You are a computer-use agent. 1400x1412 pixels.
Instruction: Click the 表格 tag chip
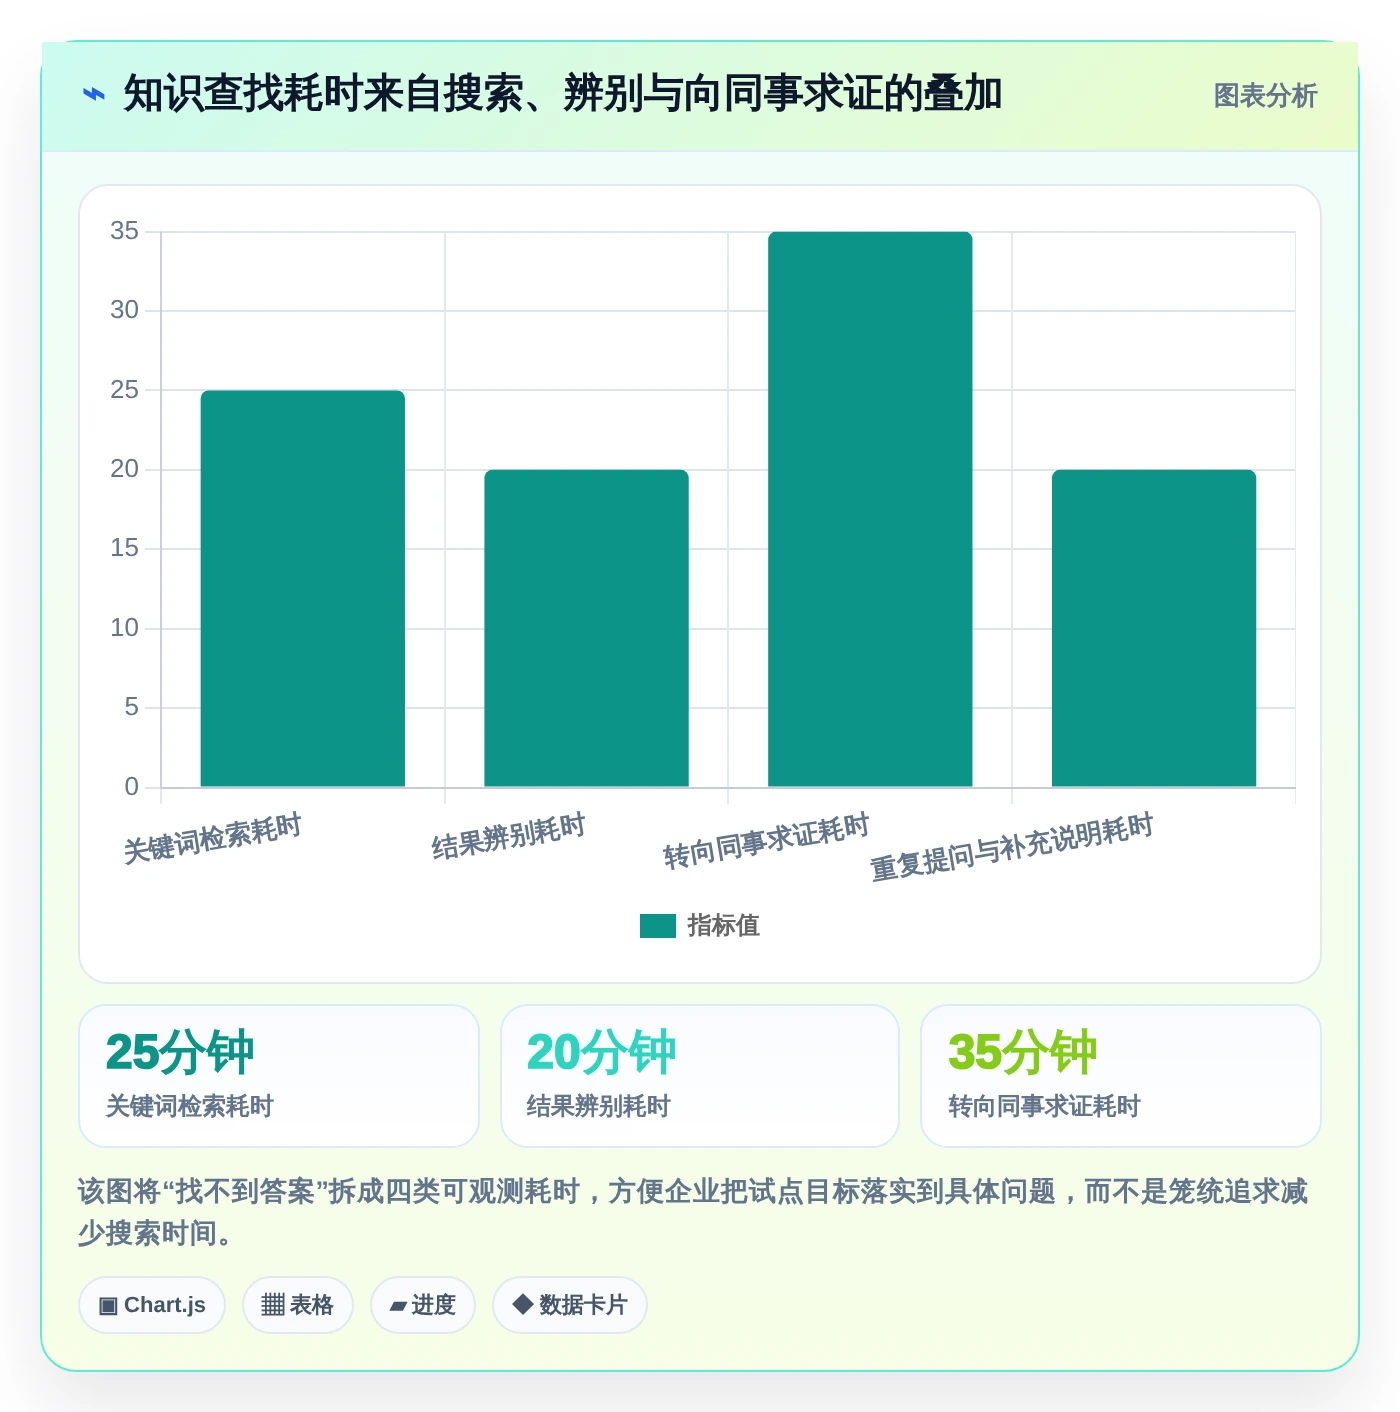[x=298, y=1305]
